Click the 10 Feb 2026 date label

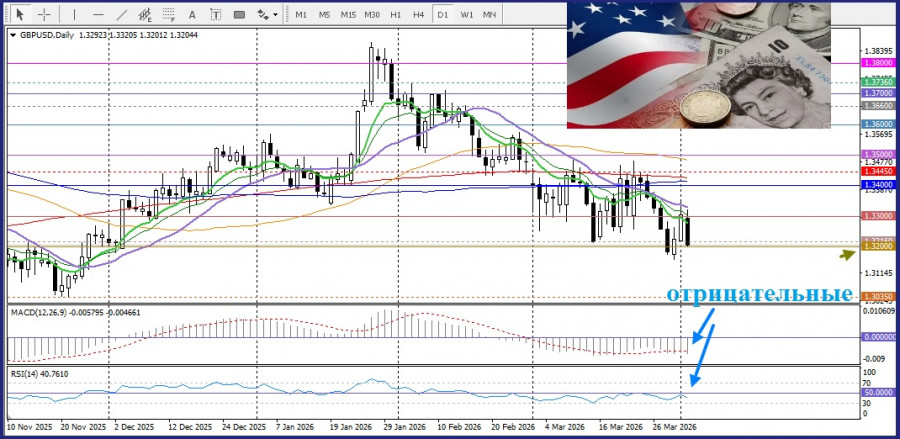458,428
